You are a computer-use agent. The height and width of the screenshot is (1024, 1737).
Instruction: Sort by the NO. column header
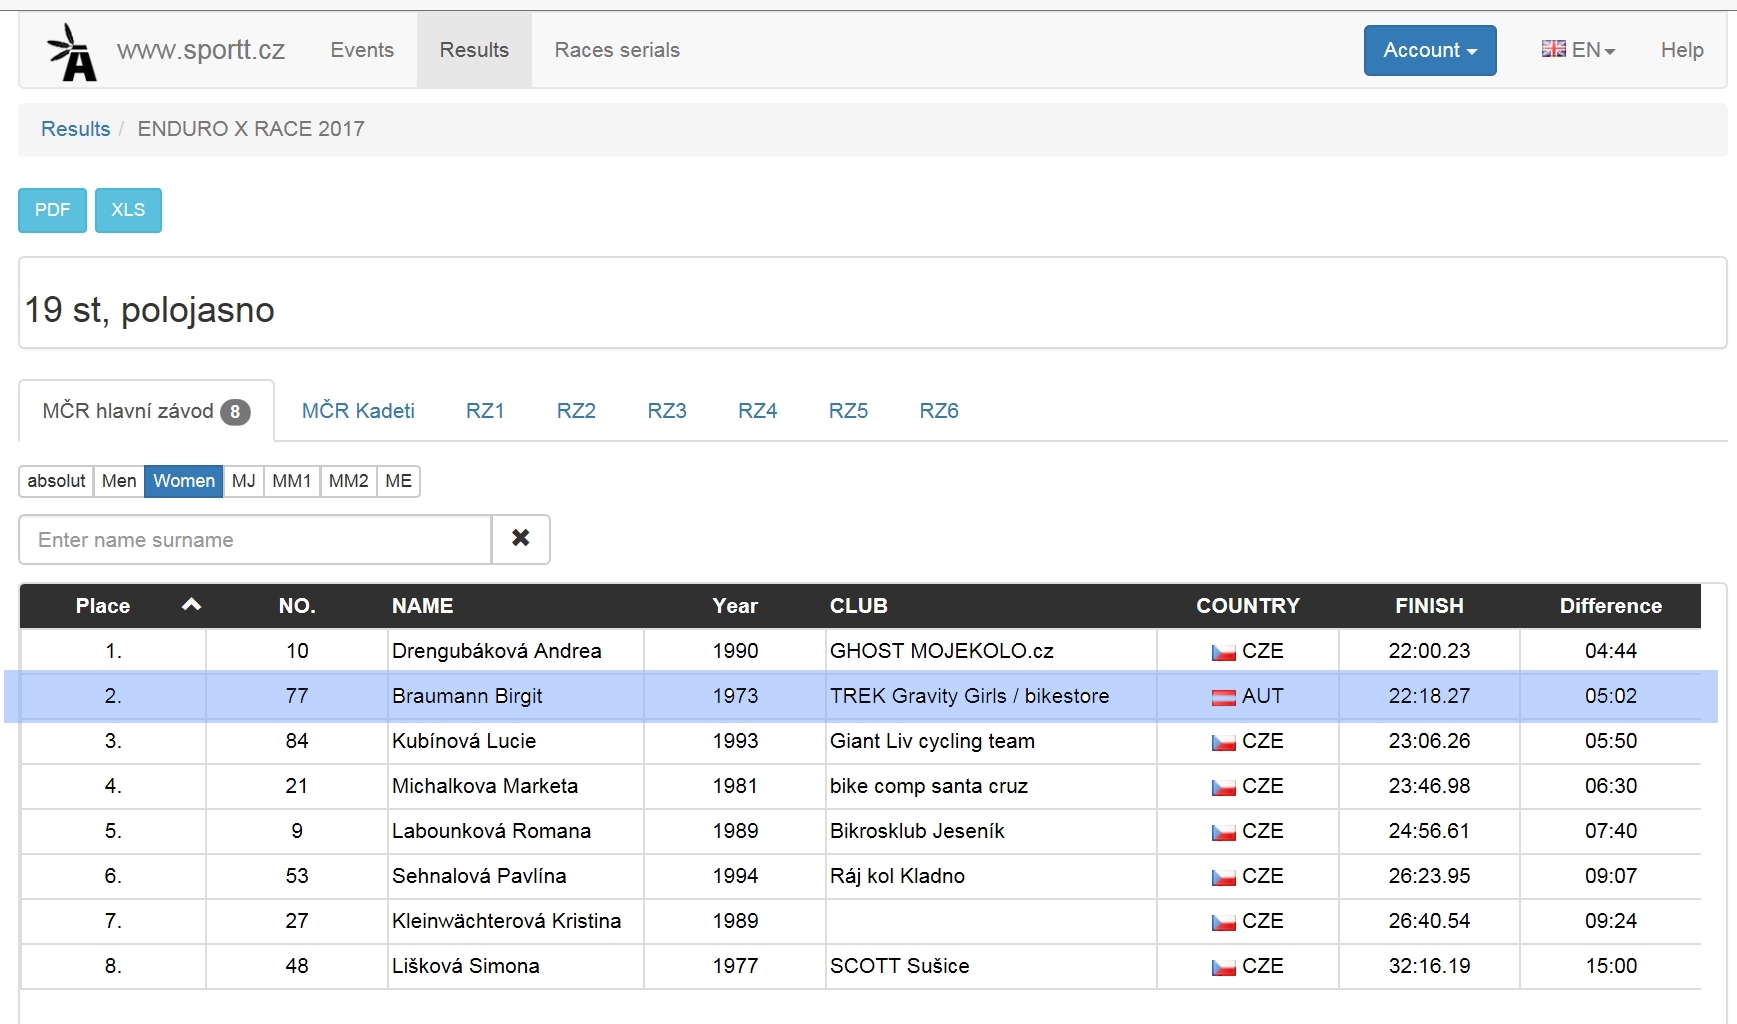click(297, 606)
